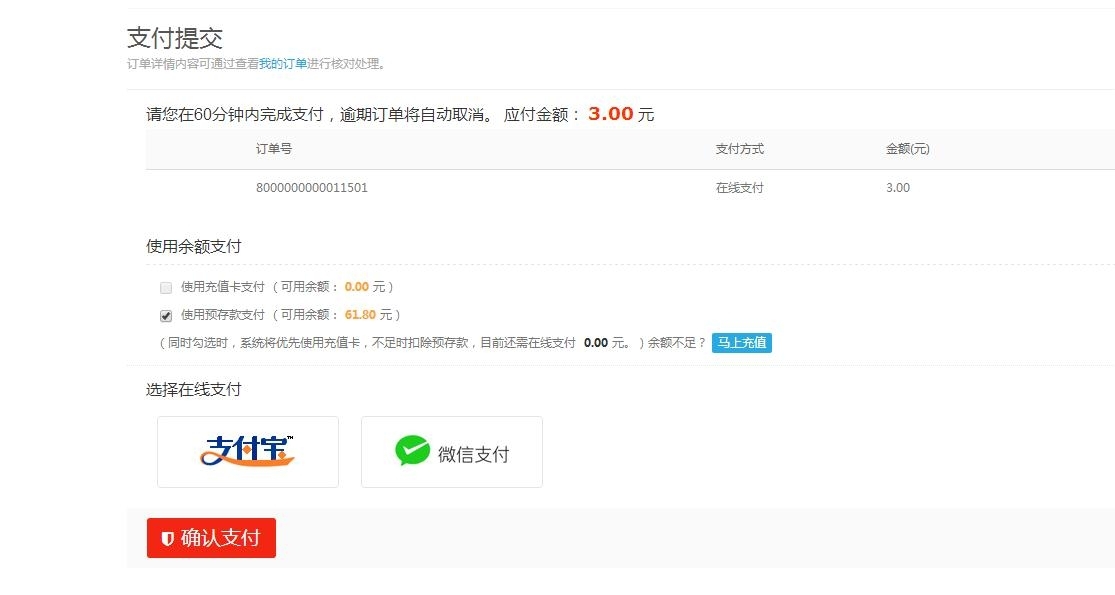Click the 支付提交 page heading
Screen dimensions: 1115x595
tap(175, 38)
